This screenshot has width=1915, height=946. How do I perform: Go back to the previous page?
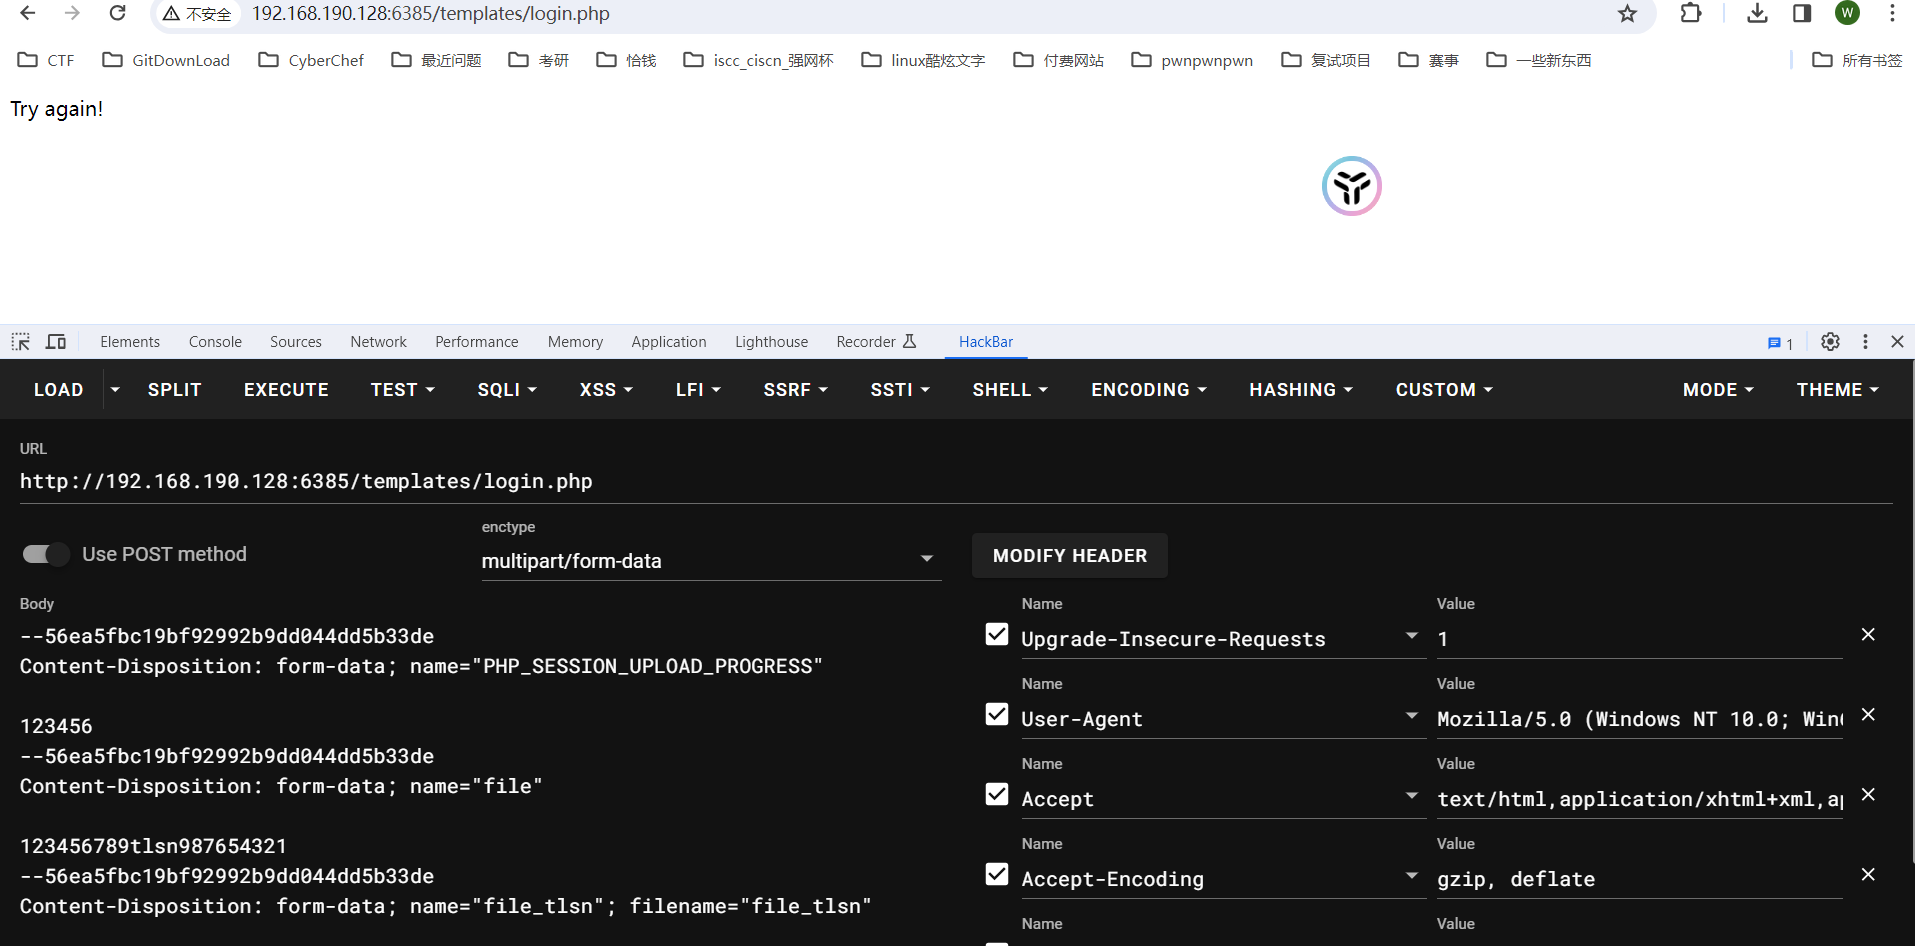click(x=28, y=13)
